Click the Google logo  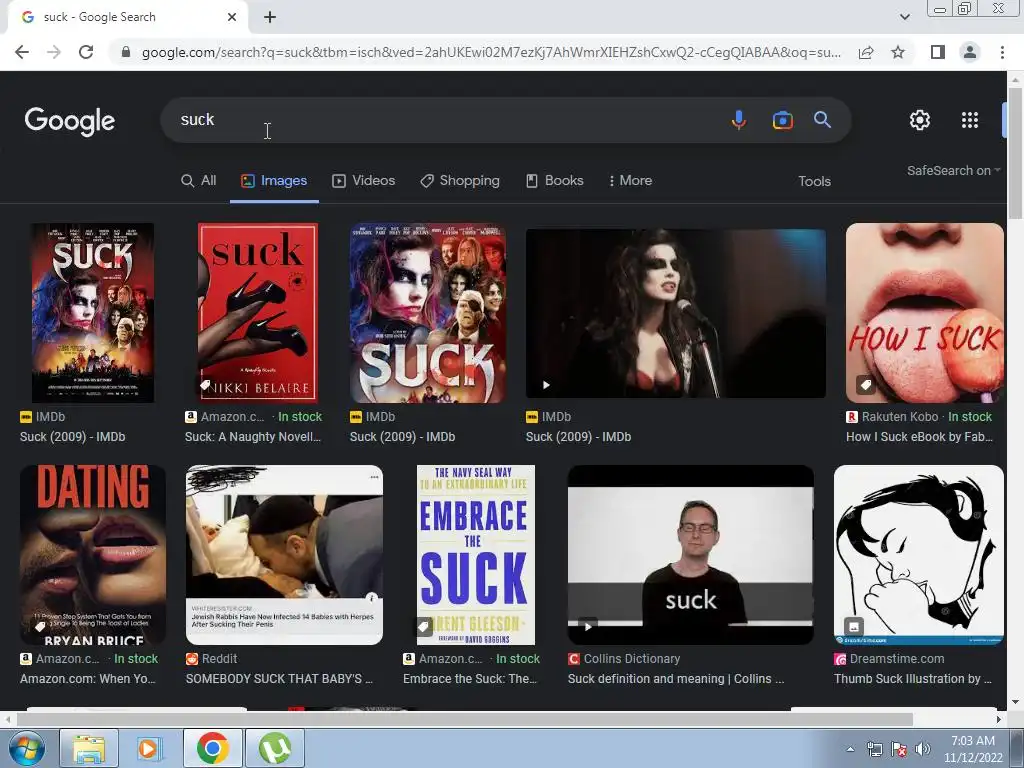coord(70,121)
